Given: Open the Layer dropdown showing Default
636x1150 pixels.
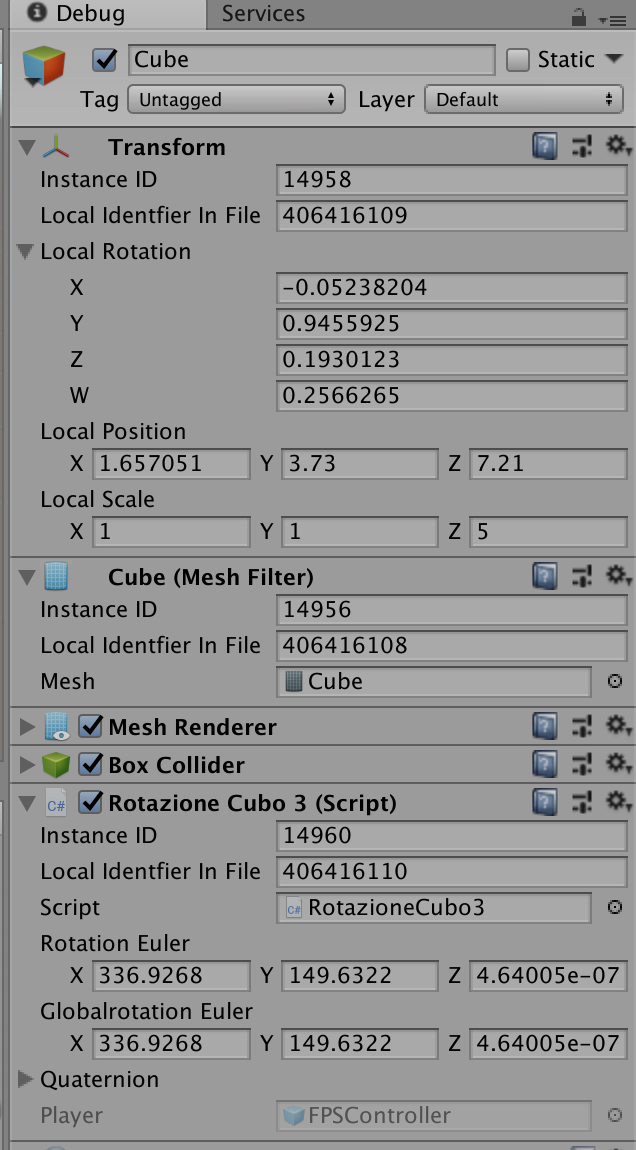Looking at the screenshot, I should click(x=524, y=100).
